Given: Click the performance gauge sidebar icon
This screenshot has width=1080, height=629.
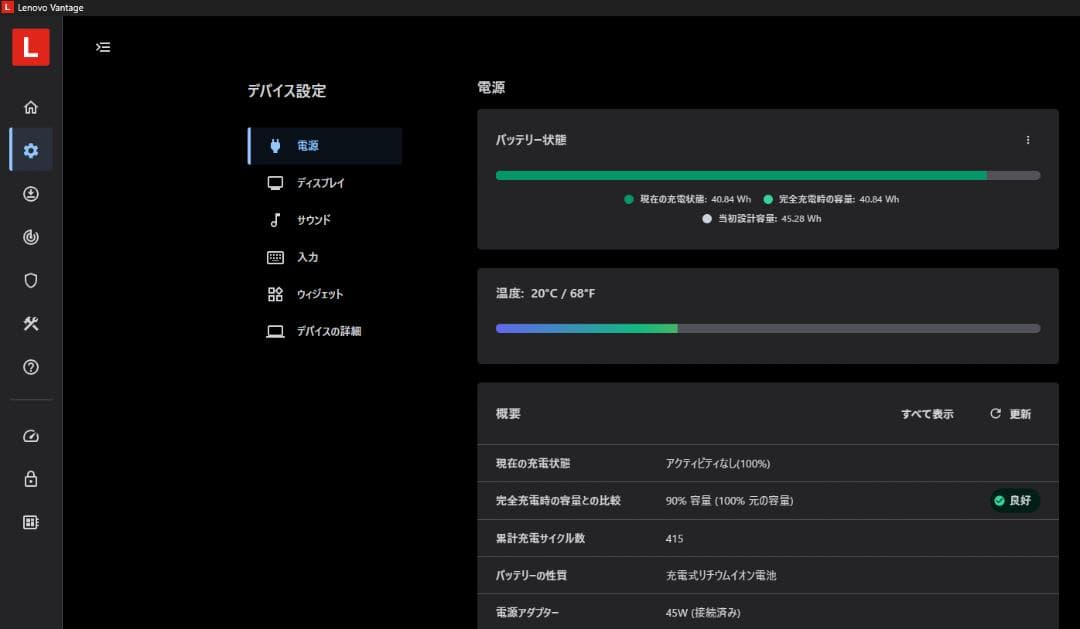Looking at the screenshot, I should point(31,436).
